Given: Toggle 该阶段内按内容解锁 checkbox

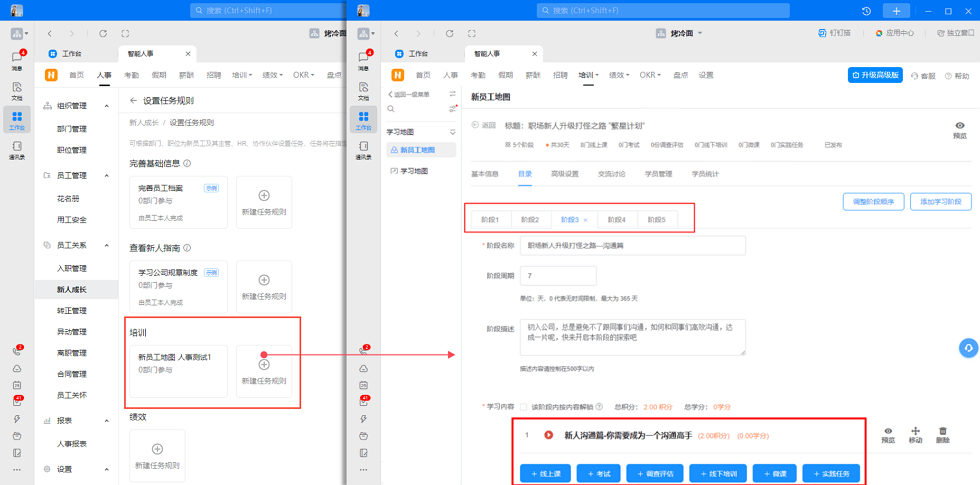Looking at the screenshot, I should click(523, 407).
